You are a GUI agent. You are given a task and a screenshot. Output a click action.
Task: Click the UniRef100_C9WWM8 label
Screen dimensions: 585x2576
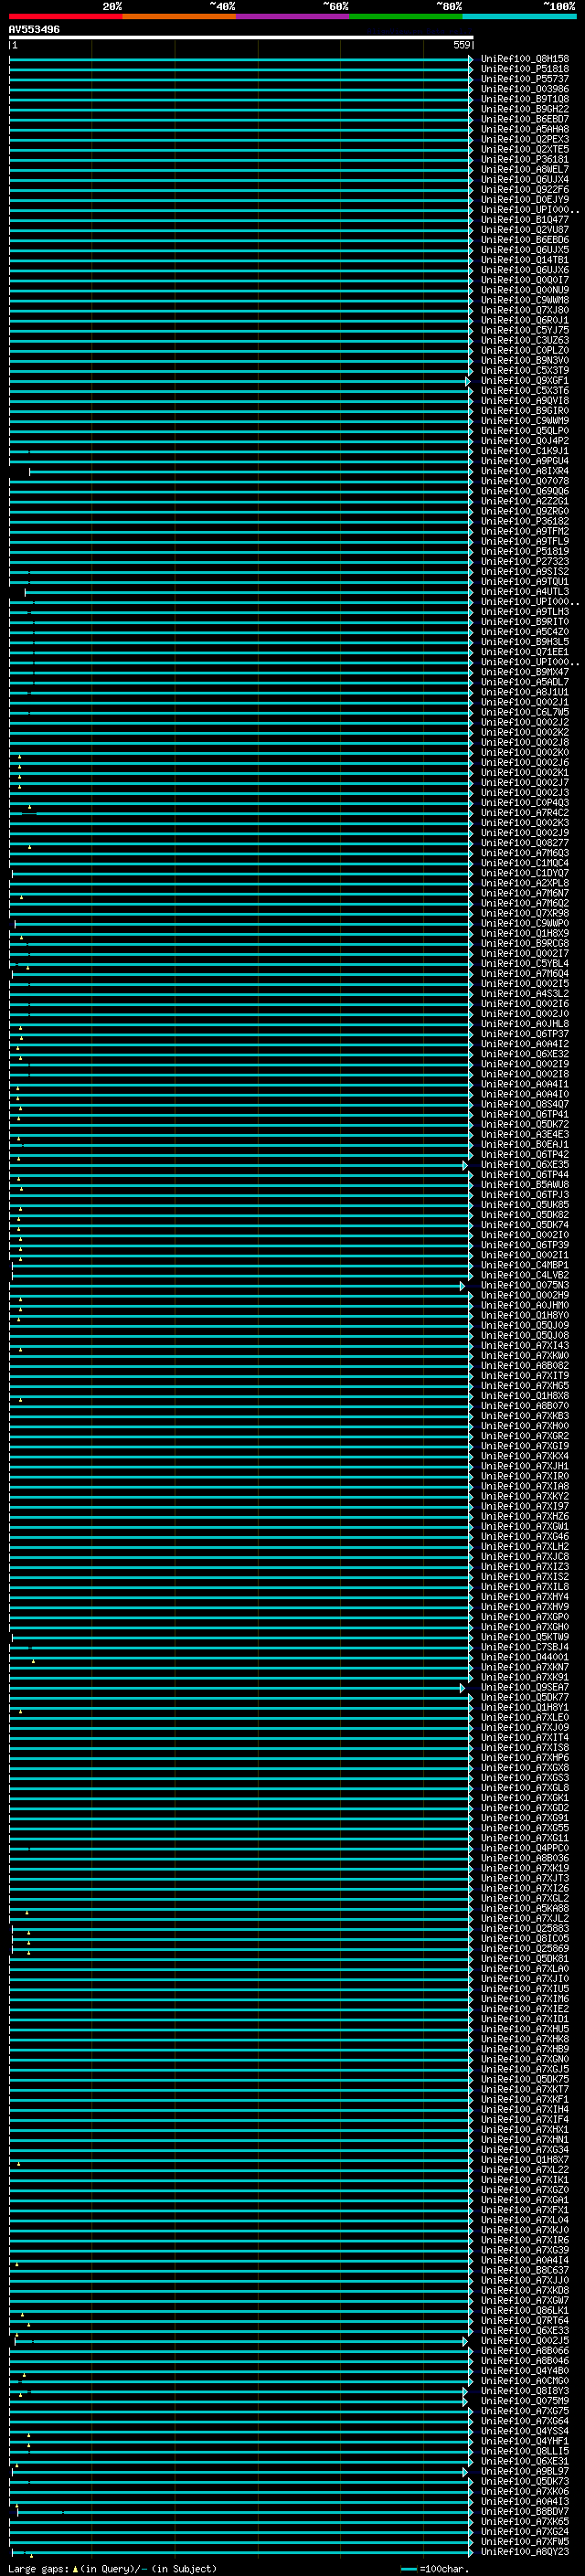(x=524, y=300)
